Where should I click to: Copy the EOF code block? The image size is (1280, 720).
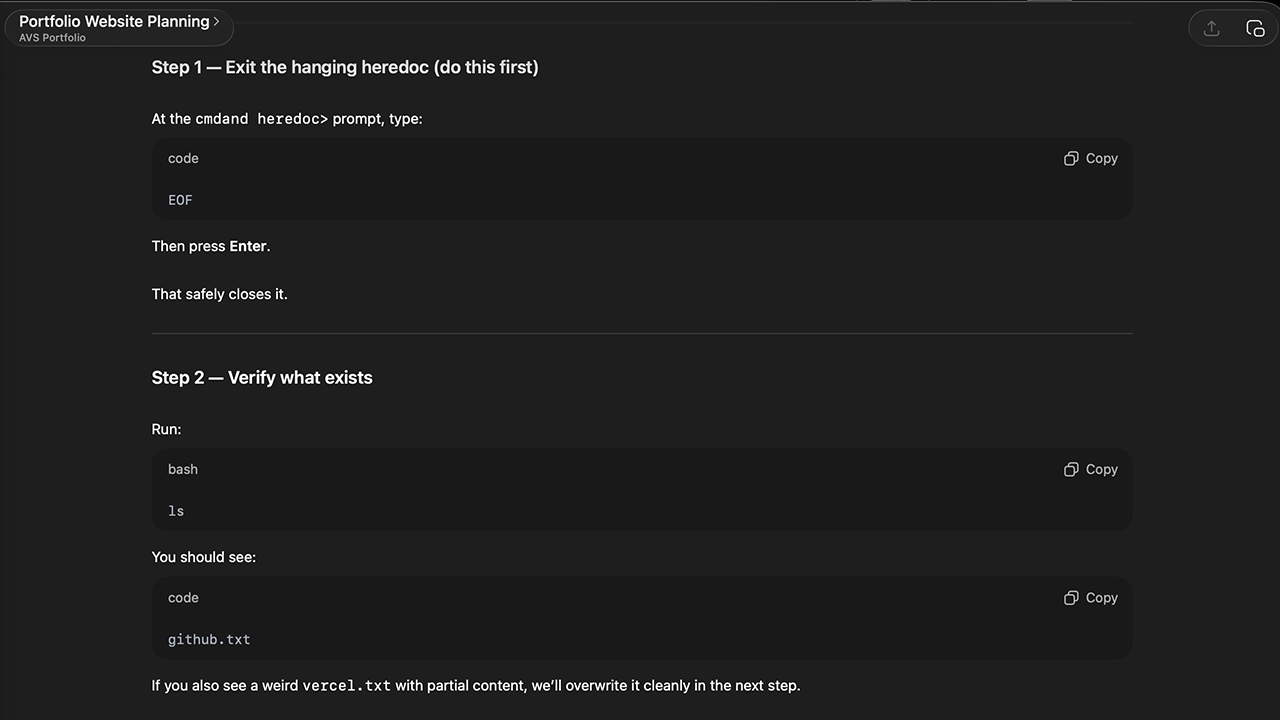pos(1091,158)
